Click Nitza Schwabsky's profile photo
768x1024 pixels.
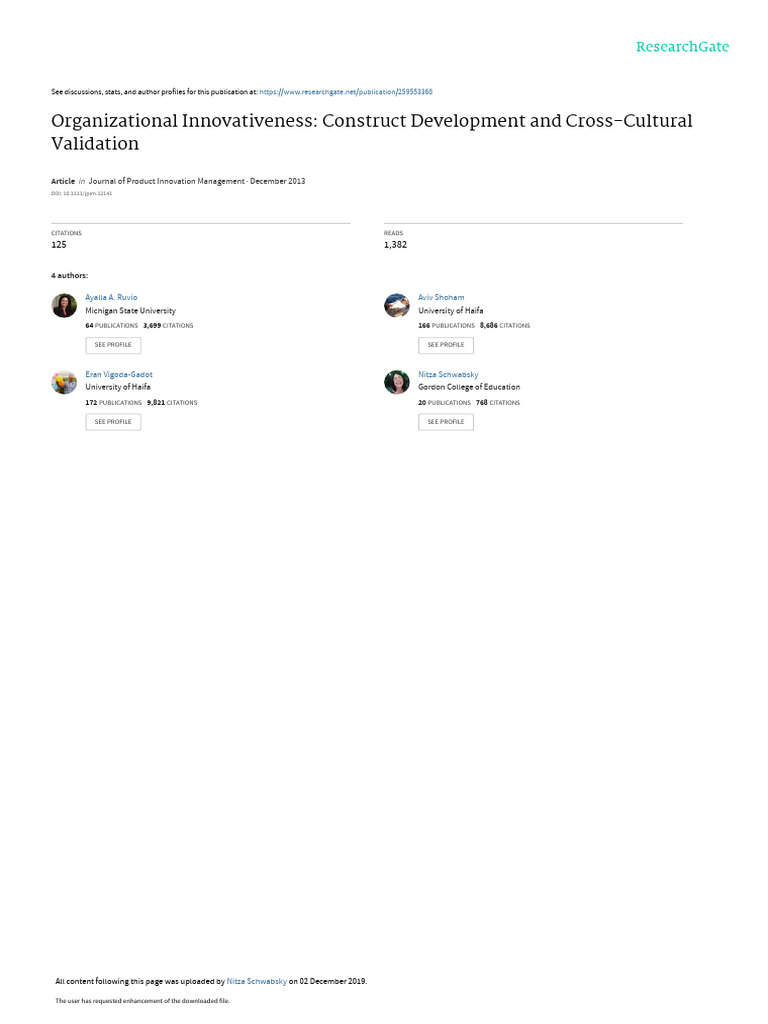(397, 382)
